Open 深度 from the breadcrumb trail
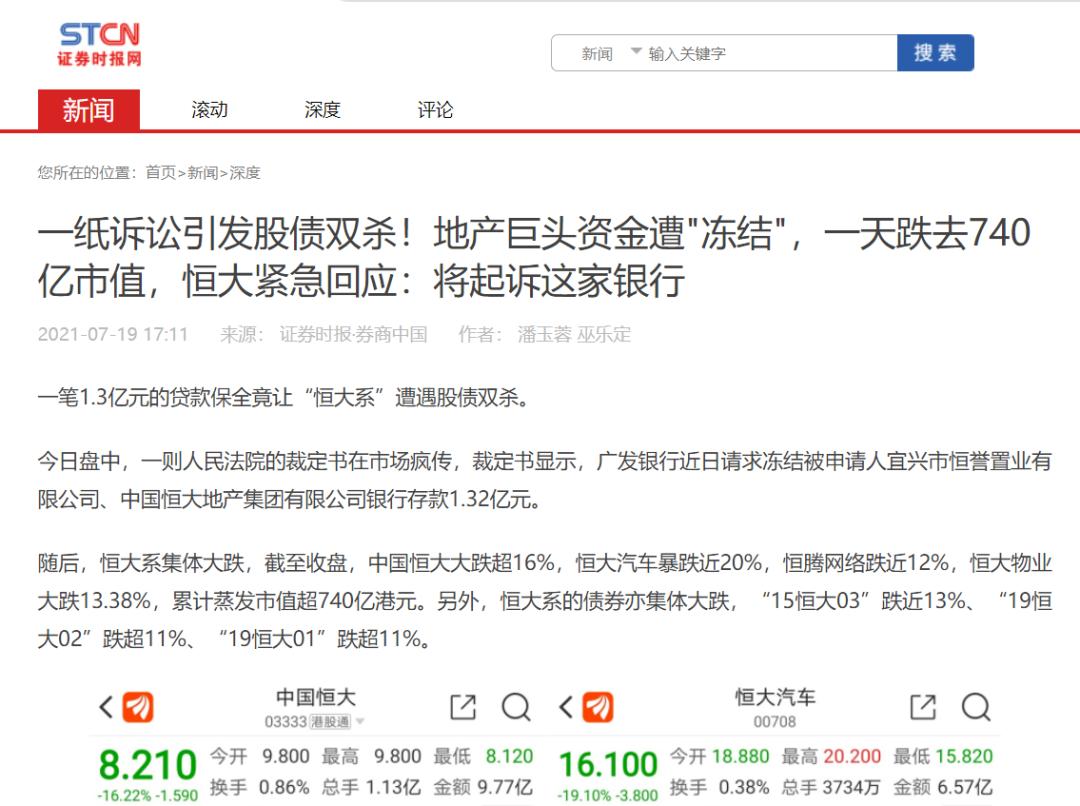This screenshot has width=1080, height=806. pyautogui.click(x=243, y=173)
